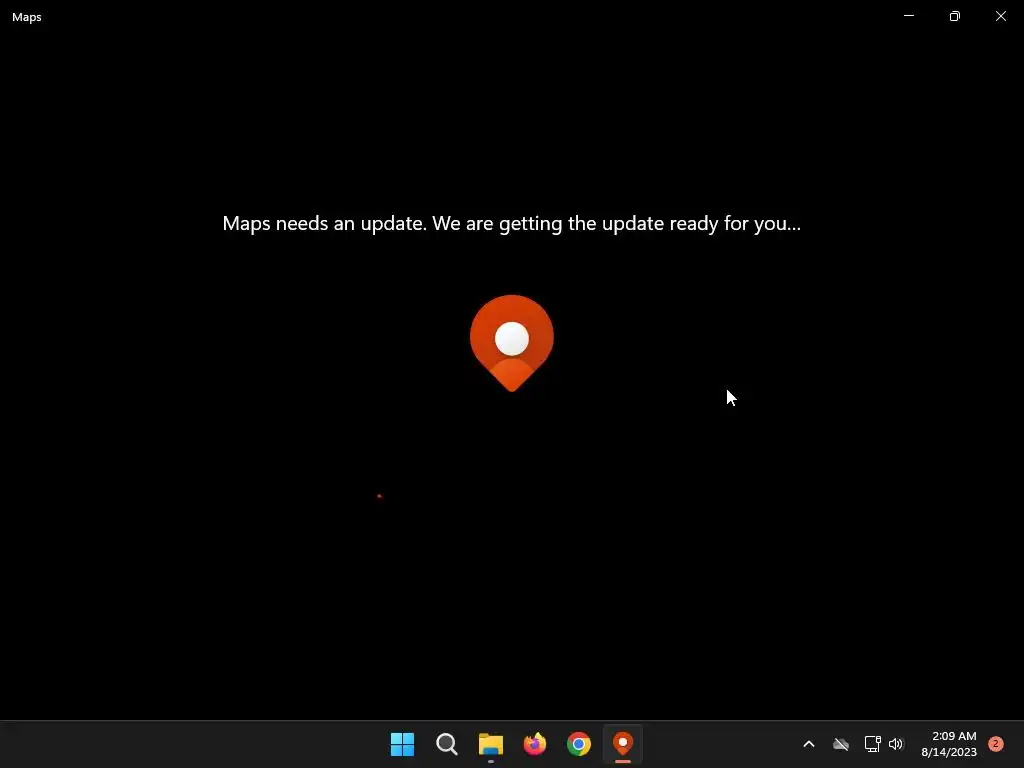Open the OneDrive tray icon
Screen dimensions: 1024x768
[x=841, y=744]
